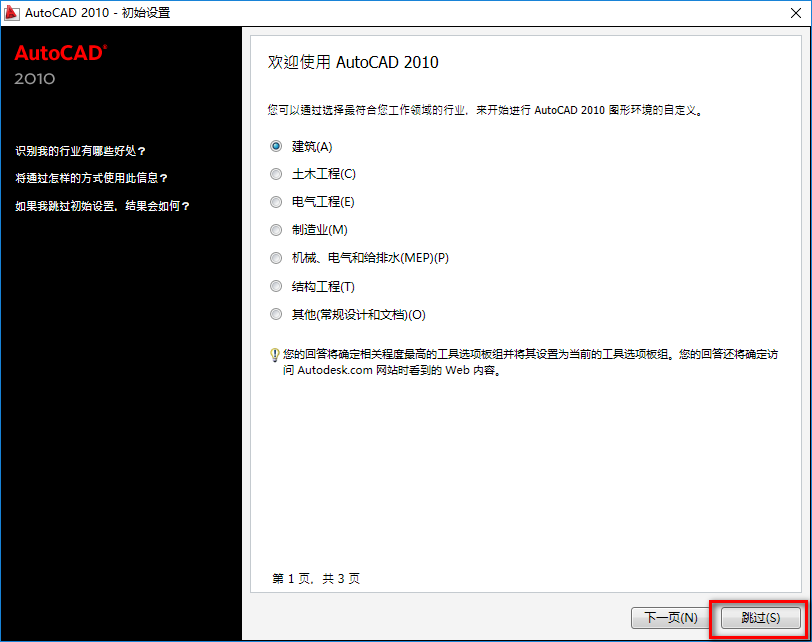Screen dimensions: 812x642
Task: Select 其他(常规设计和文档)(O)
Action: pos(275,313)
